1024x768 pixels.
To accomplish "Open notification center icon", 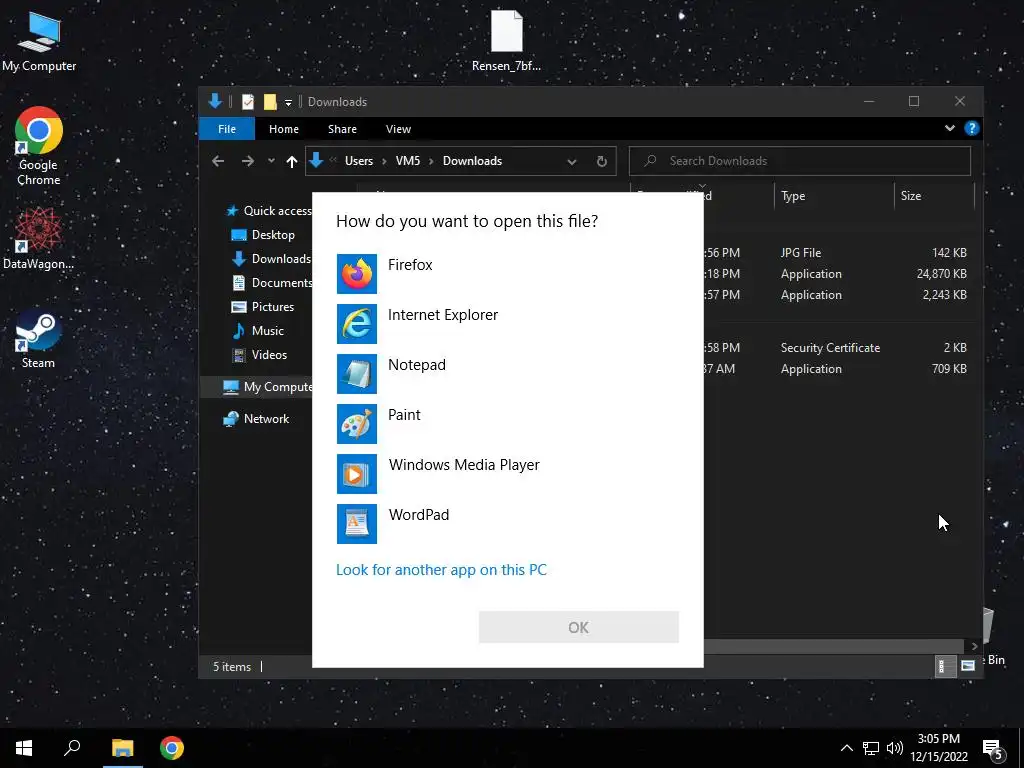I will pyautogui.click(x=993, y=749).
